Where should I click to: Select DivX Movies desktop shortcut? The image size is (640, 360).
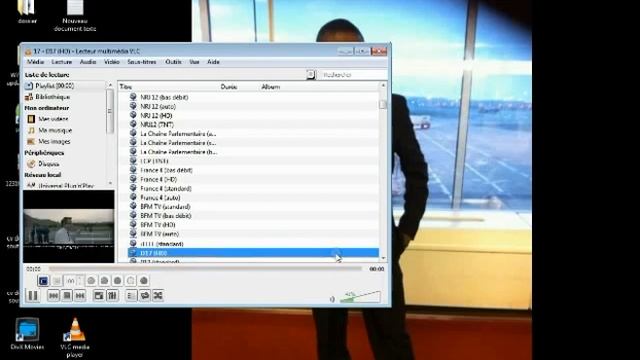tap(27, 334)
